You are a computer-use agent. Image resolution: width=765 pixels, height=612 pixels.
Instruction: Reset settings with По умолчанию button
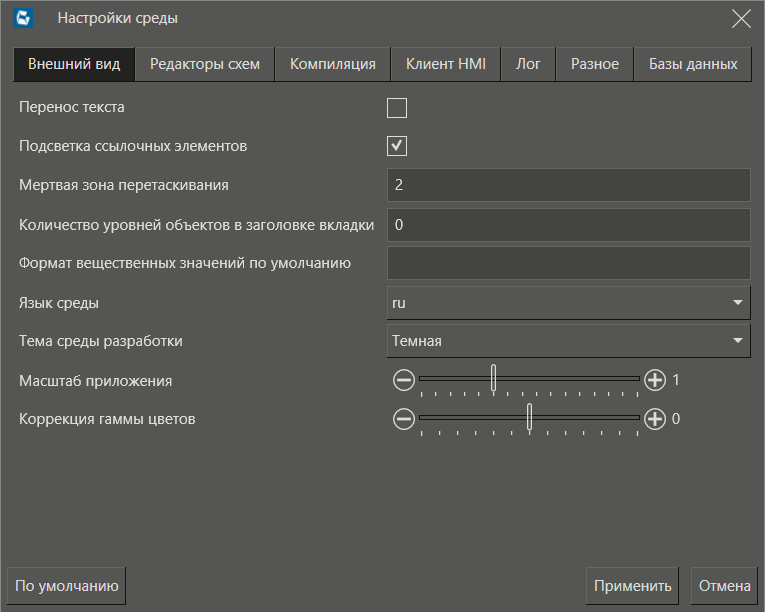tap(67, 586)
